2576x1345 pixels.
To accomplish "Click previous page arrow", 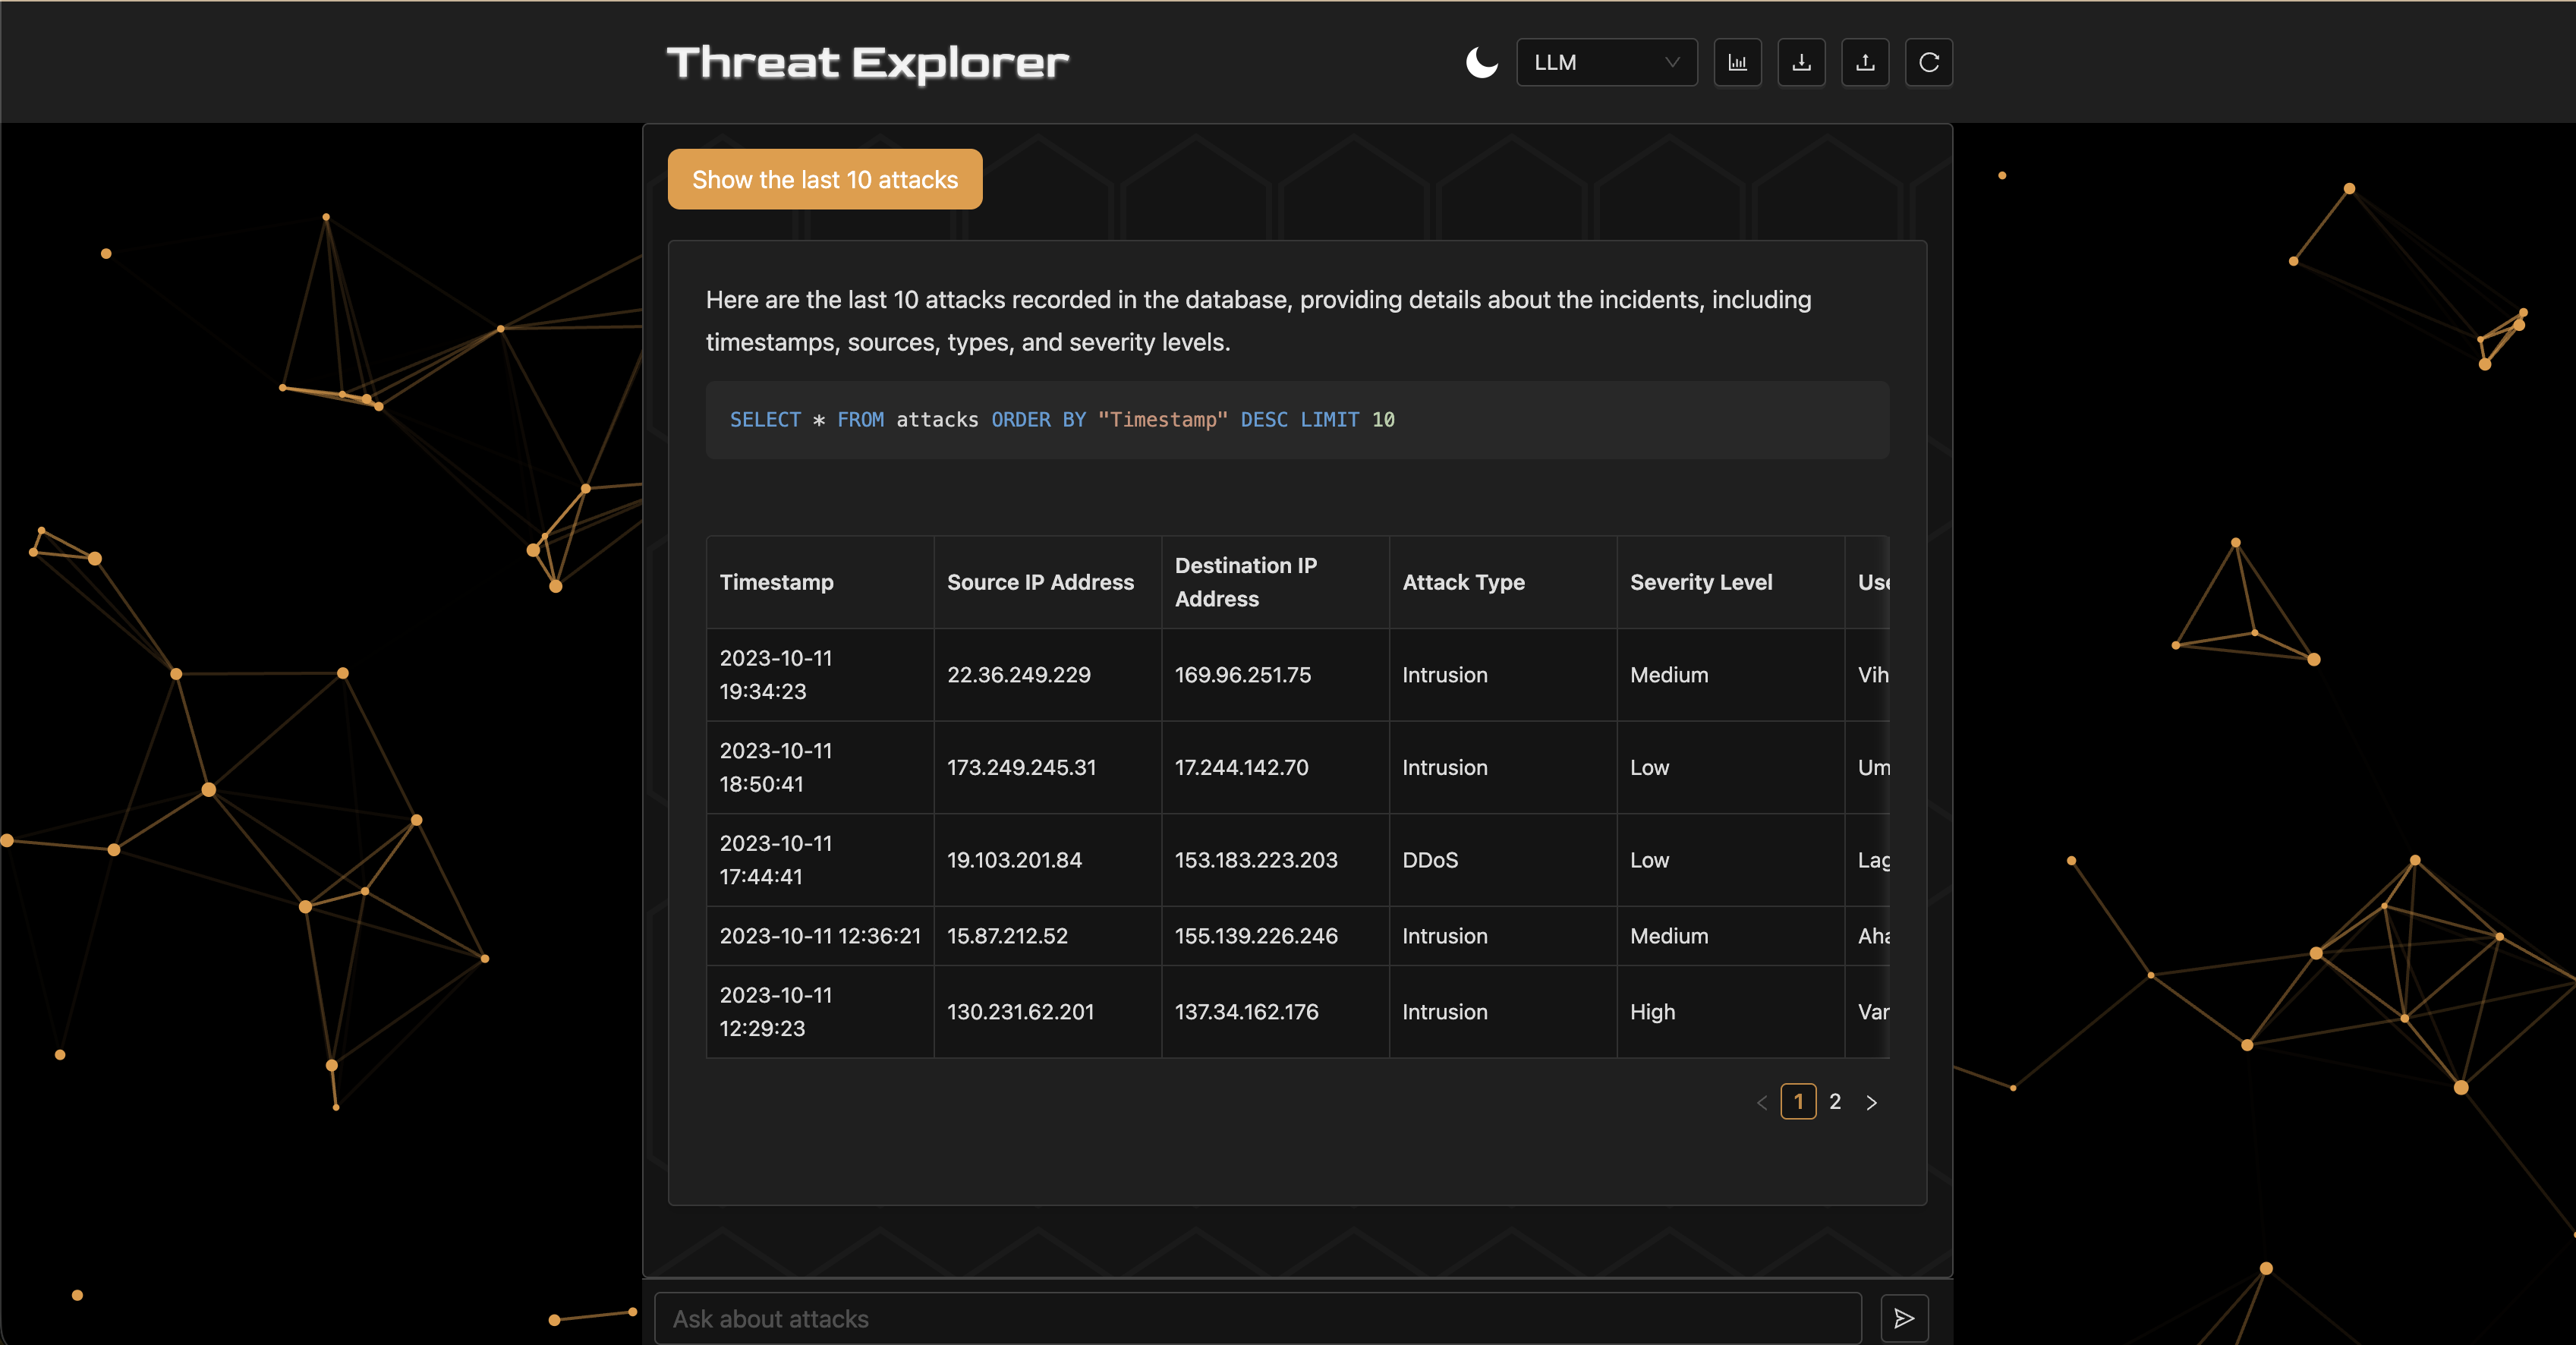I will click(x=1762, y=1102).
